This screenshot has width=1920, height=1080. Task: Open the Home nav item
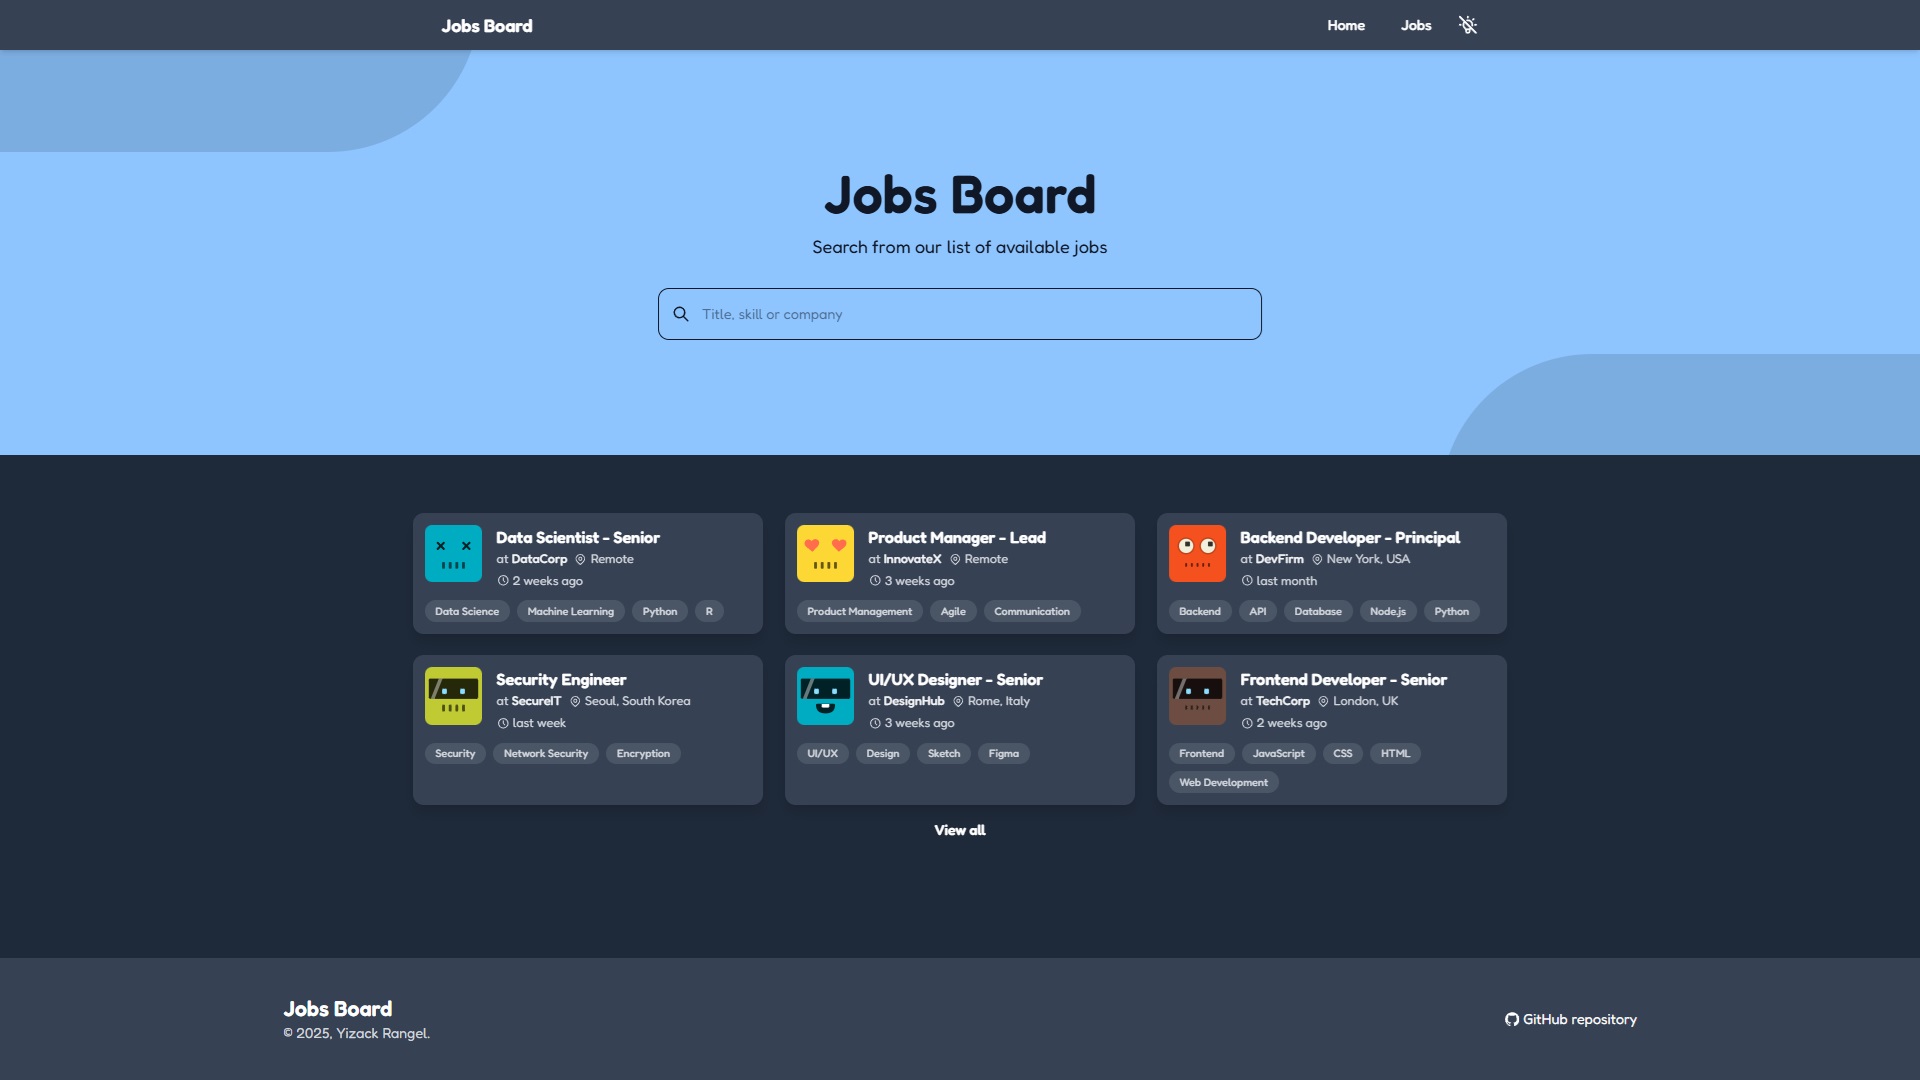pos(1346,25)
